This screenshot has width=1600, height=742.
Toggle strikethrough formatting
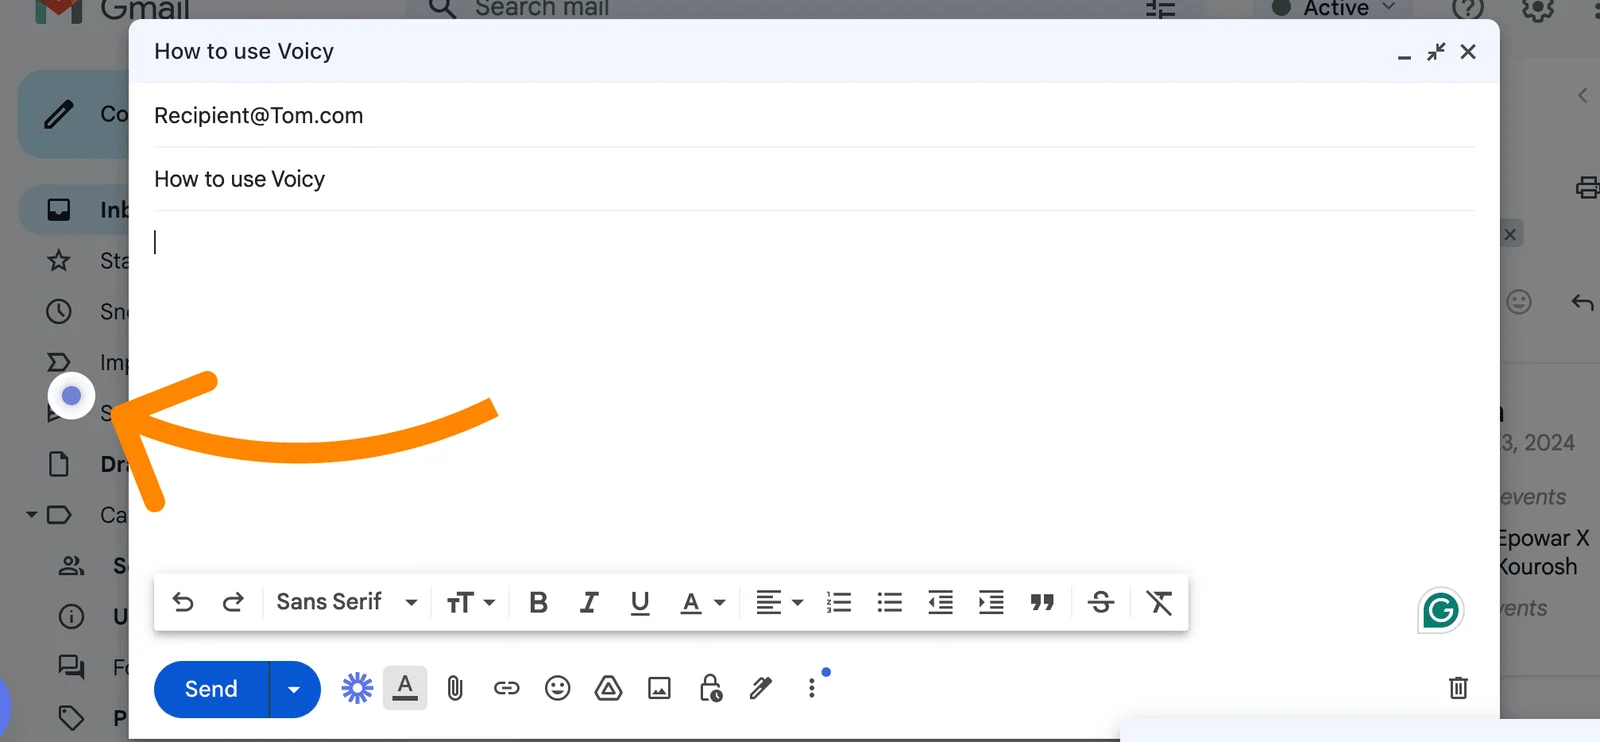click(x=1101, y=602)
